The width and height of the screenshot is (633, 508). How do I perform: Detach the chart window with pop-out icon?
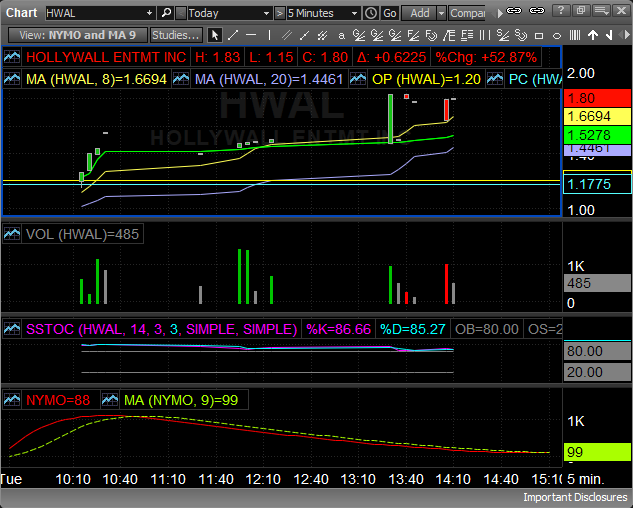pyautogui.click(x=581, y=11)
